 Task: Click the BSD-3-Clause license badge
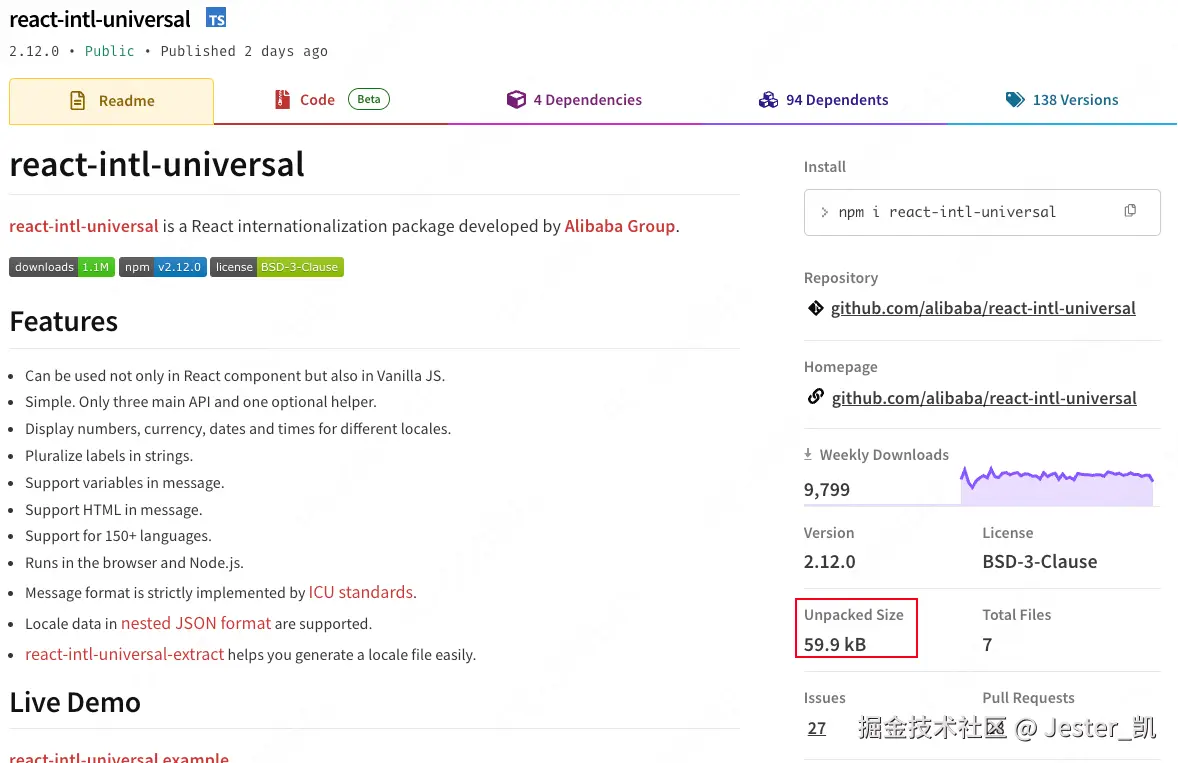click(277, 267)
